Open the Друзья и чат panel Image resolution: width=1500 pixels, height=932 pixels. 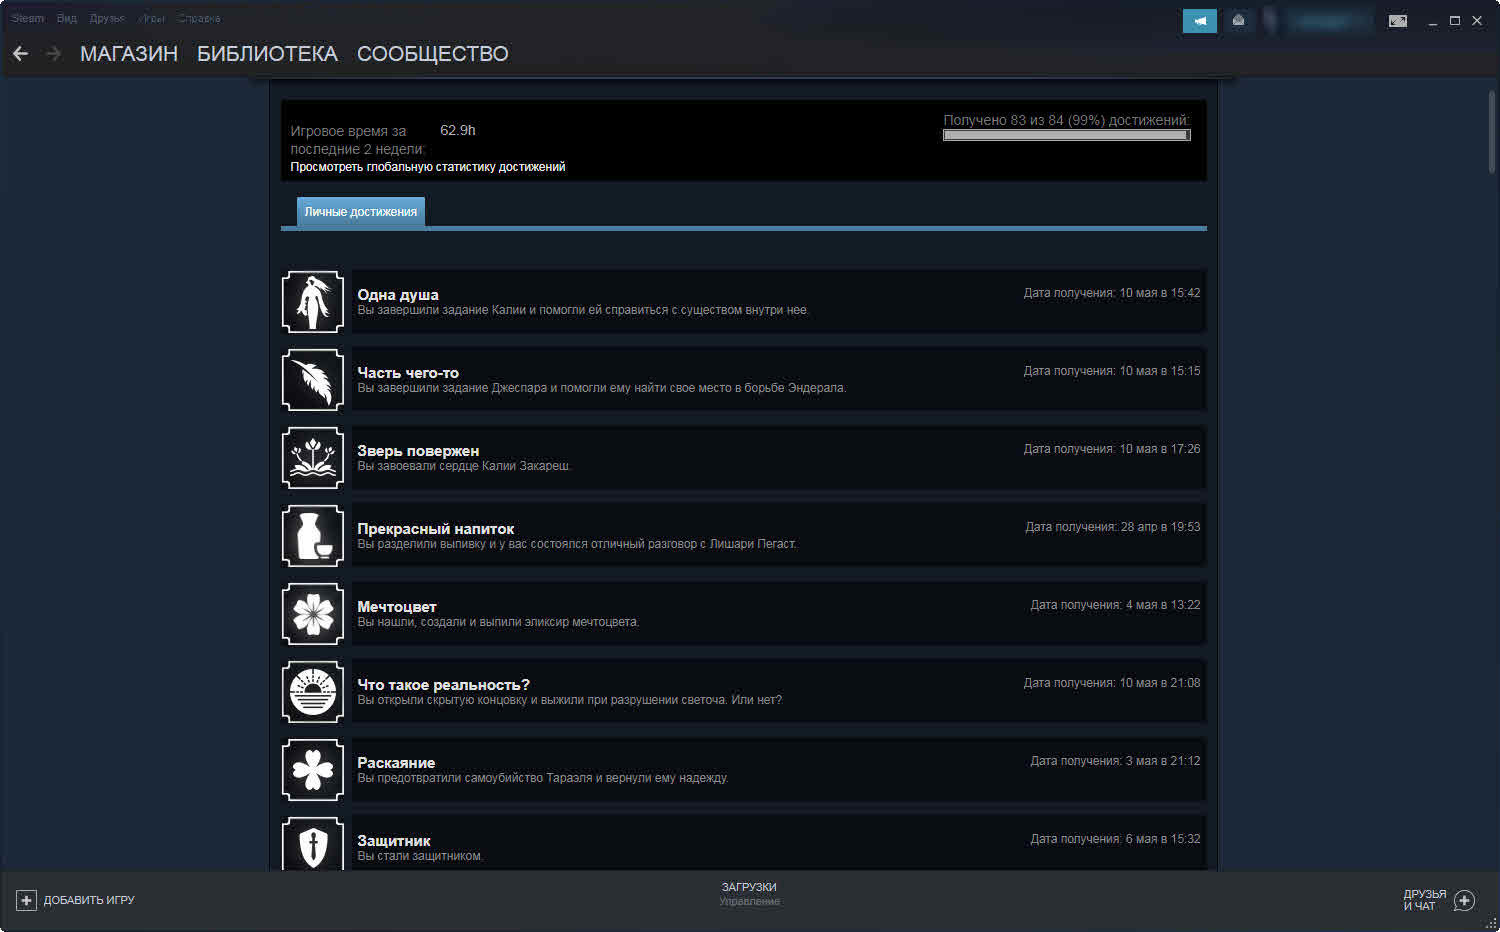coord(1438,900)
